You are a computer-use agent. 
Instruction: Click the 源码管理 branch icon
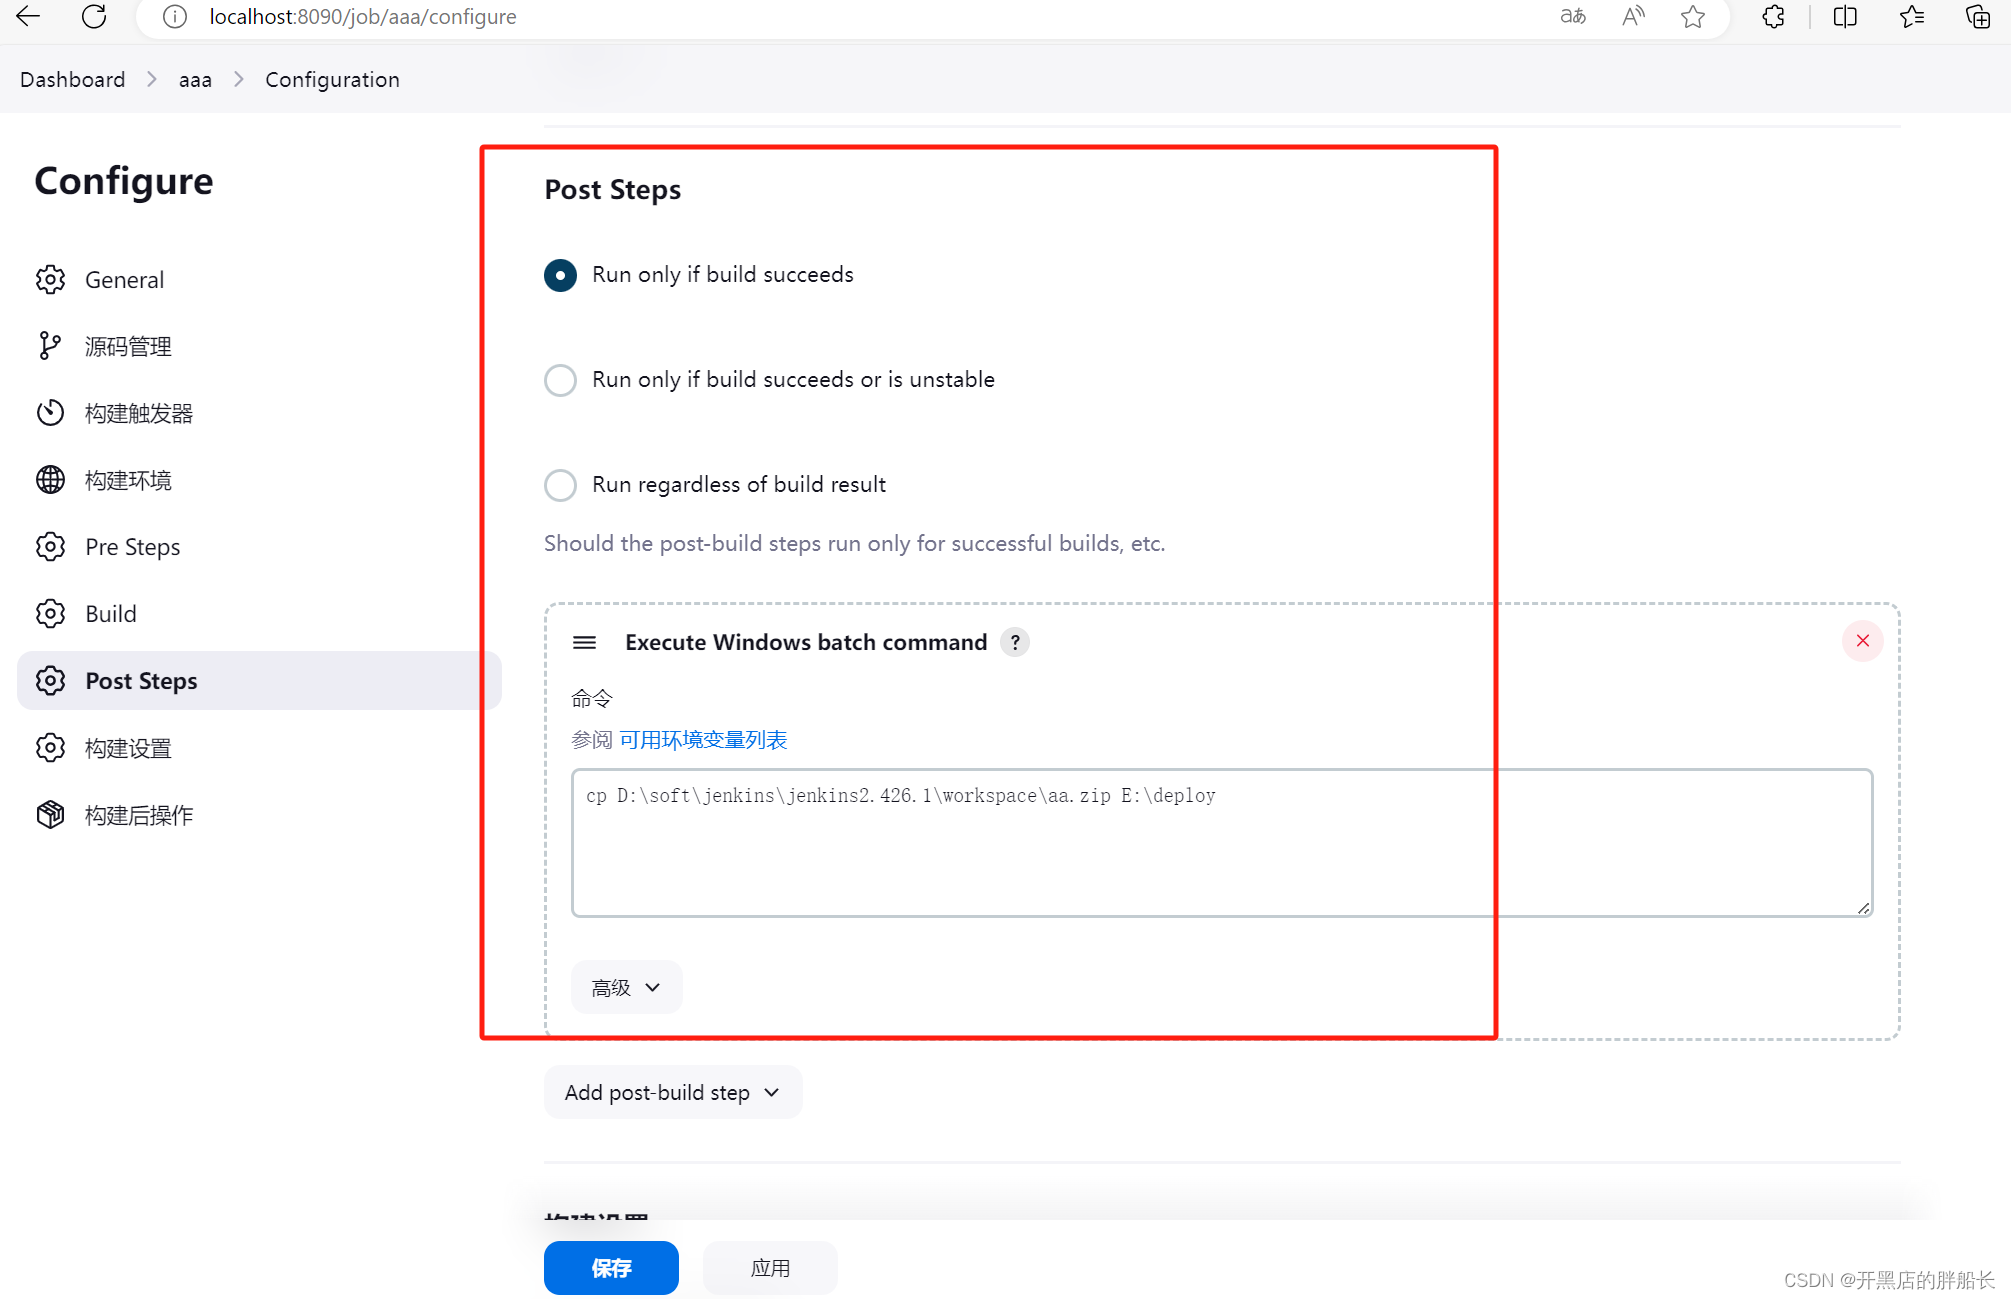pyautogui.click(x=50, y=346)
